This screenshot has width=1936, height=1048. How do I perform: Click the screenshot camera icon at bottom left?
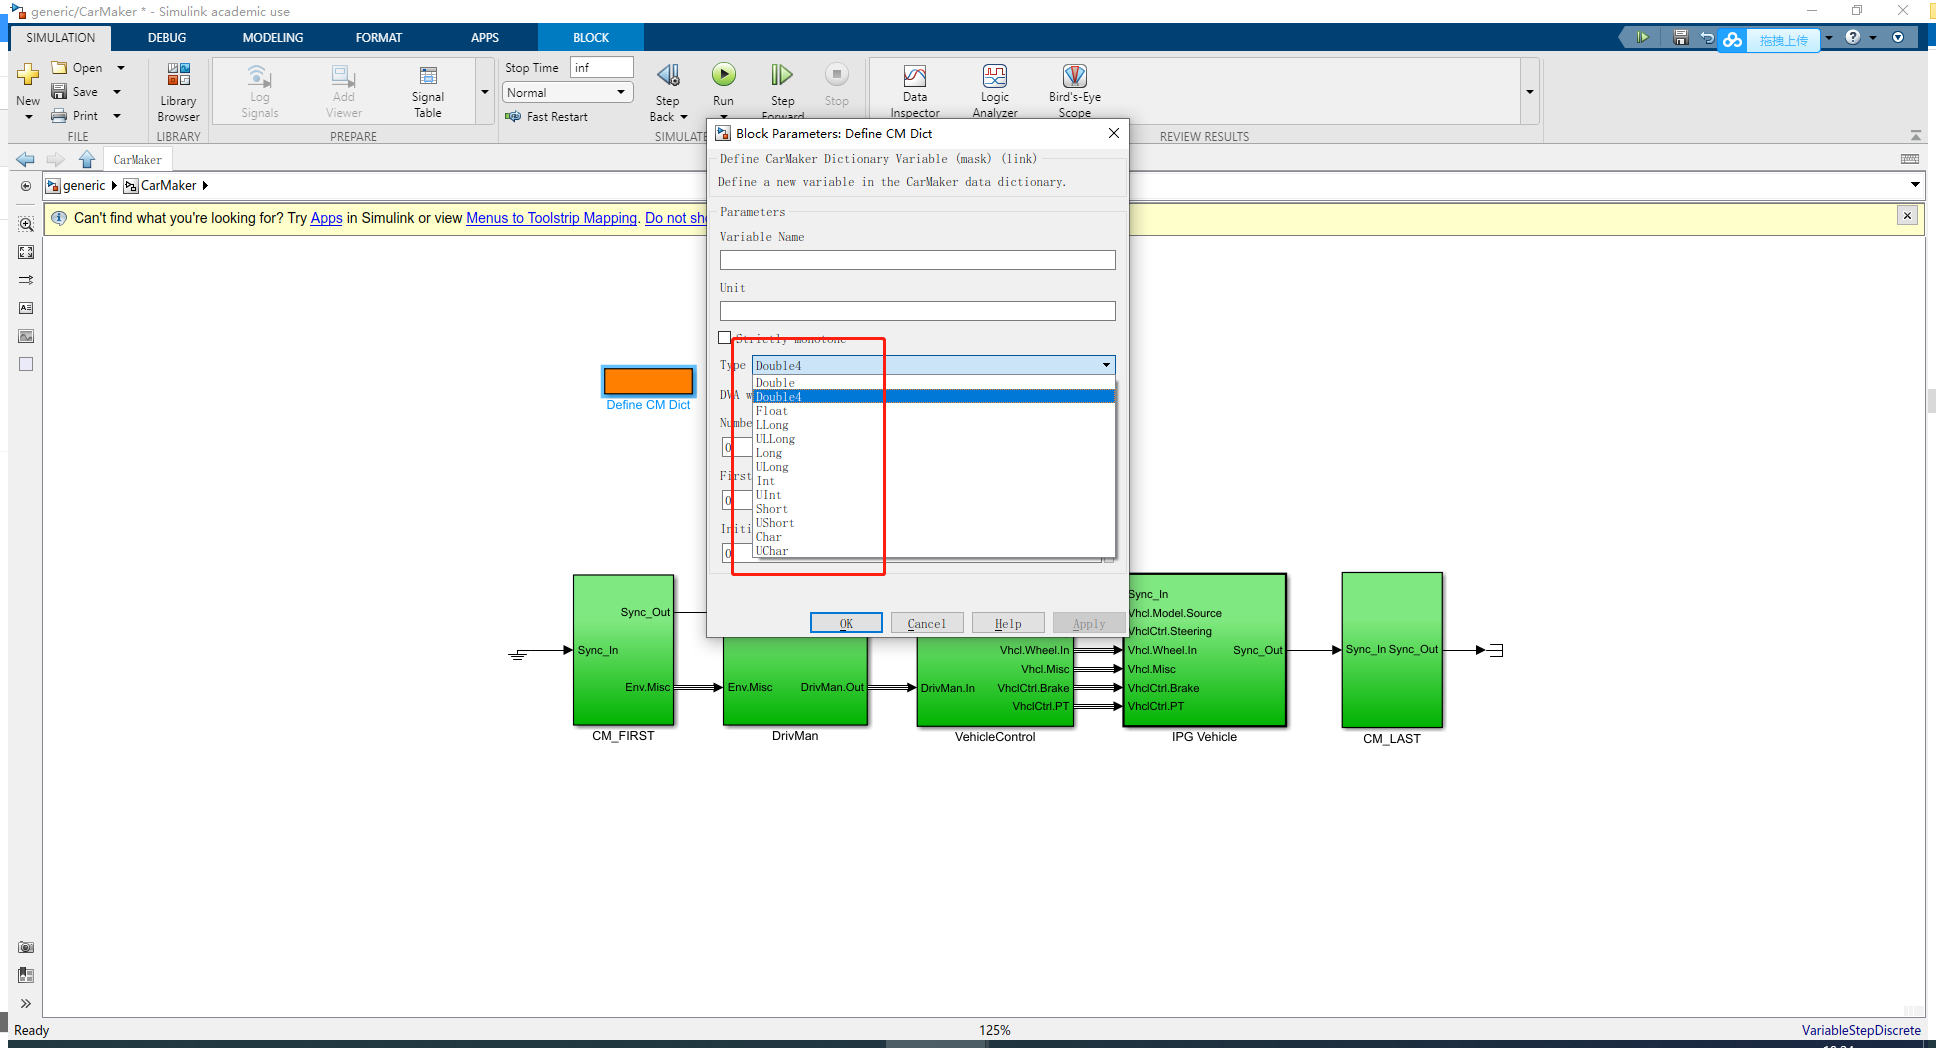[x=26, y=947]
